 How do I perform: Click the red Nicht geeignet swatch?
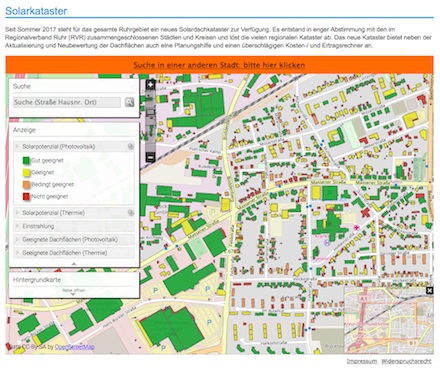coord(26,196)
